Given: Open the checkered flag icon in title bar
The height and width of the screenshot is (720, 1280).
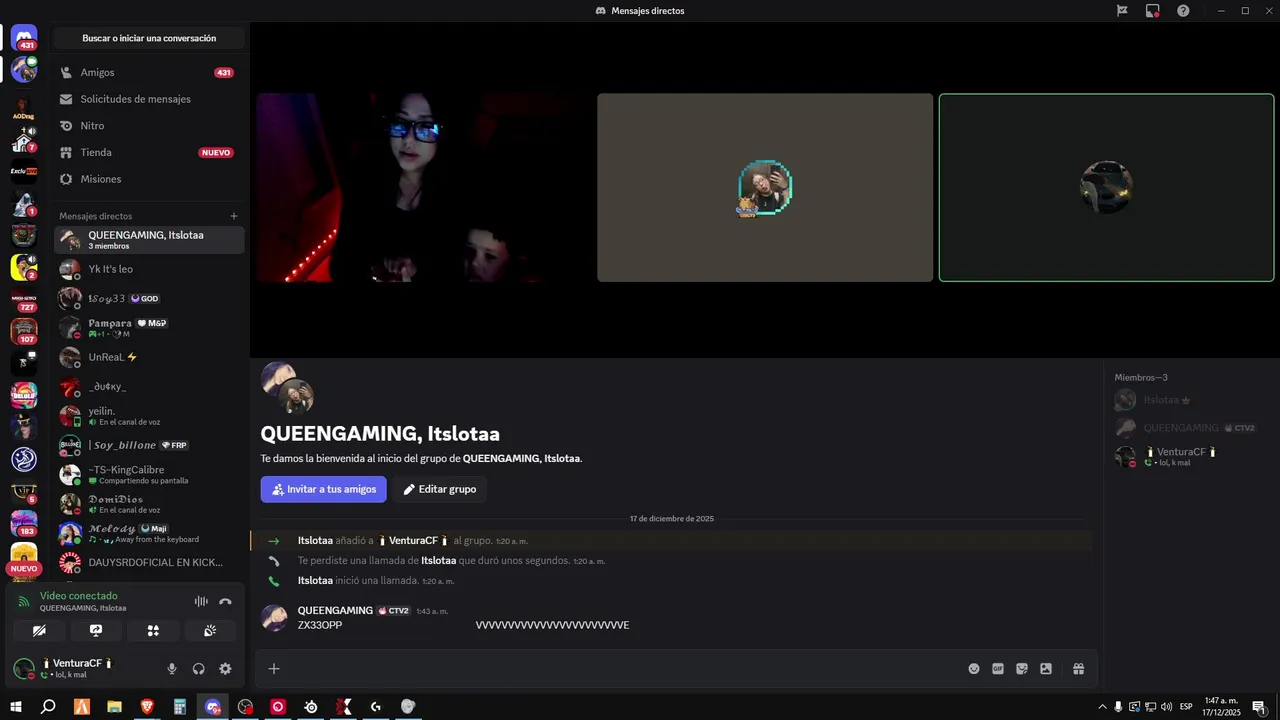Looking at the screenshot, I should [x=1122, y=11].
